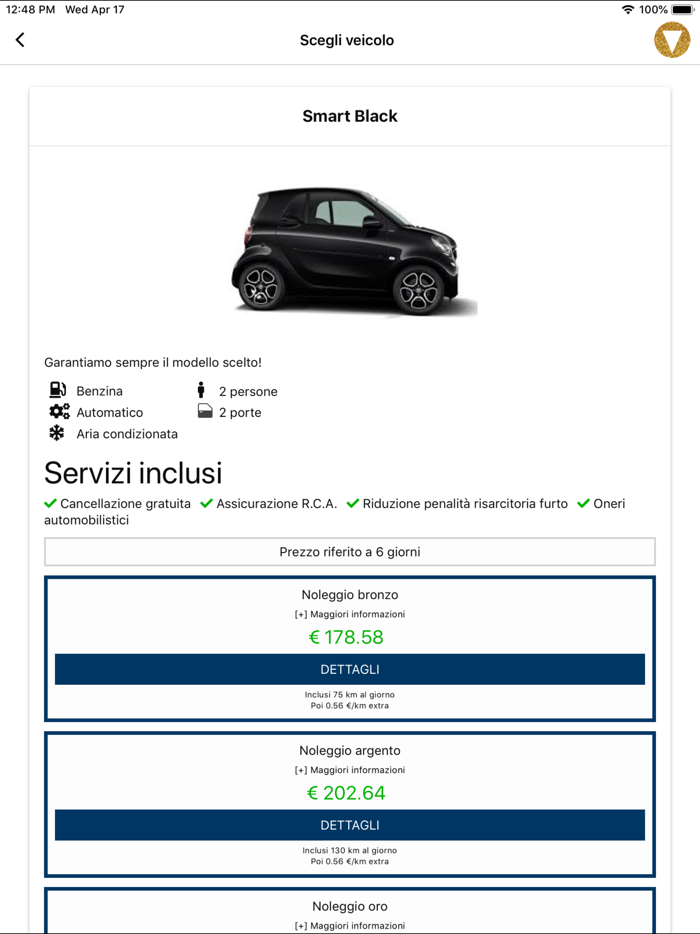Click the Wi-Fi icon in the status bar
700x934 pixels.
pos(630,9)
